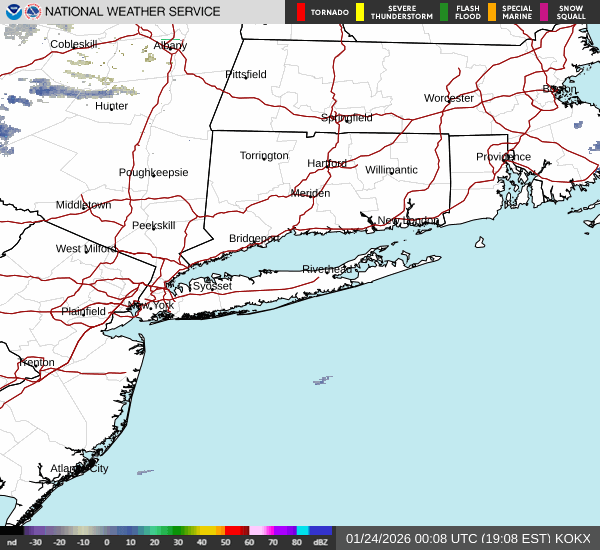Select Hartford on the radar map
This screenshot has height=550, width=600.
tap(327, 163)
